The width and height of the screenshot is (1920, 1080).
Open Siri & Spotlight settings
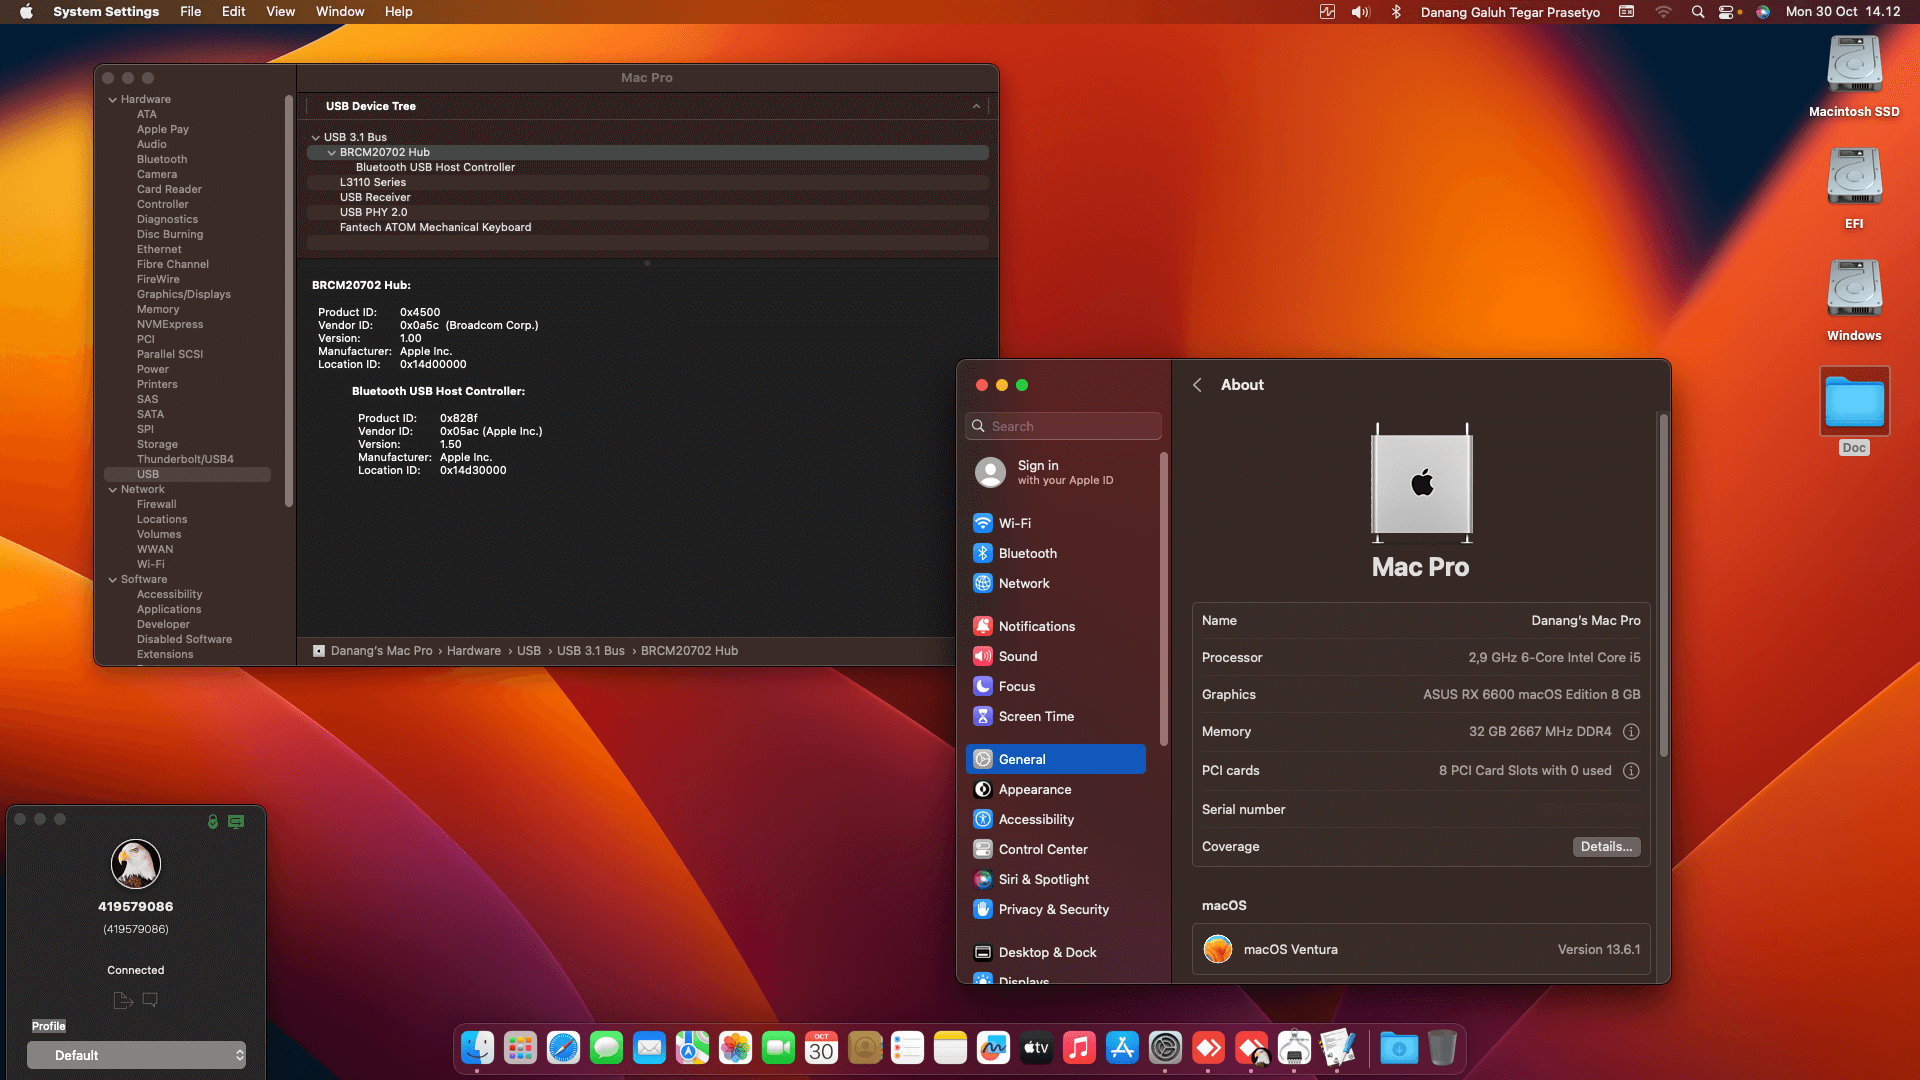point(1056,879)
